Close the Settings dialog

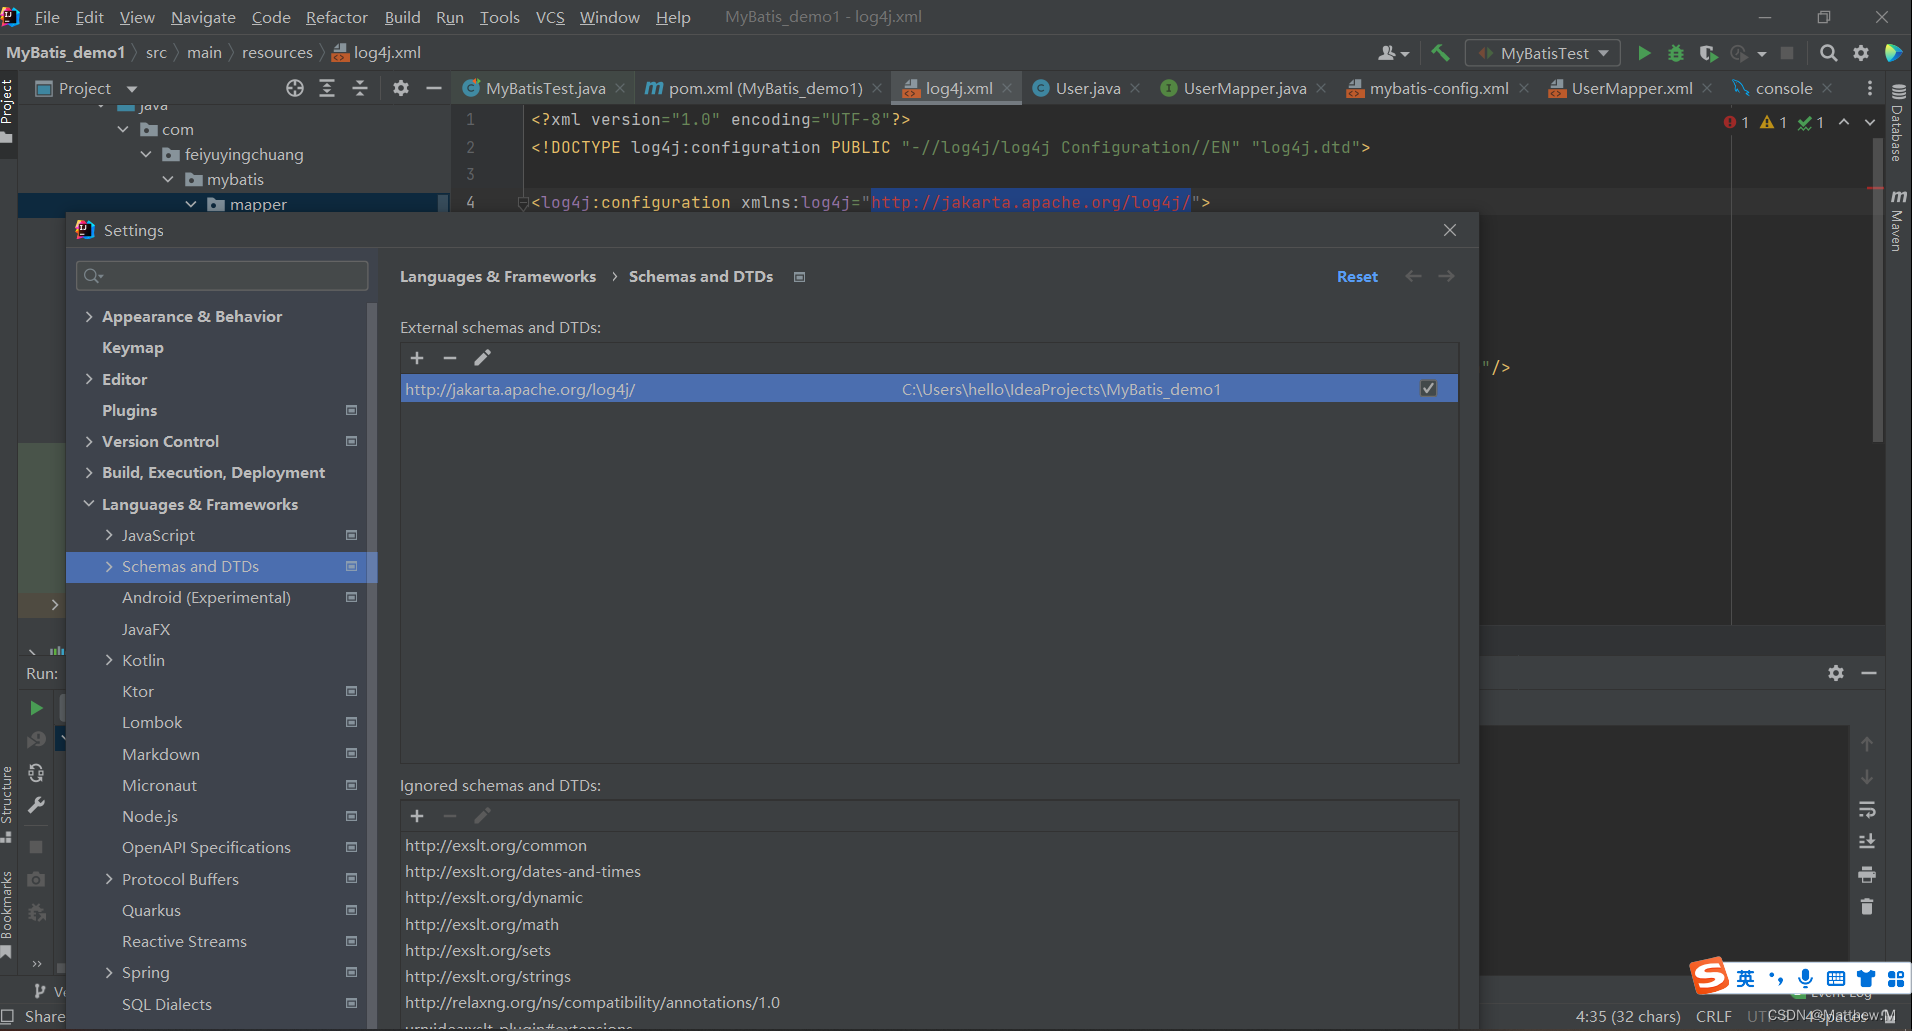[1450, 230]
